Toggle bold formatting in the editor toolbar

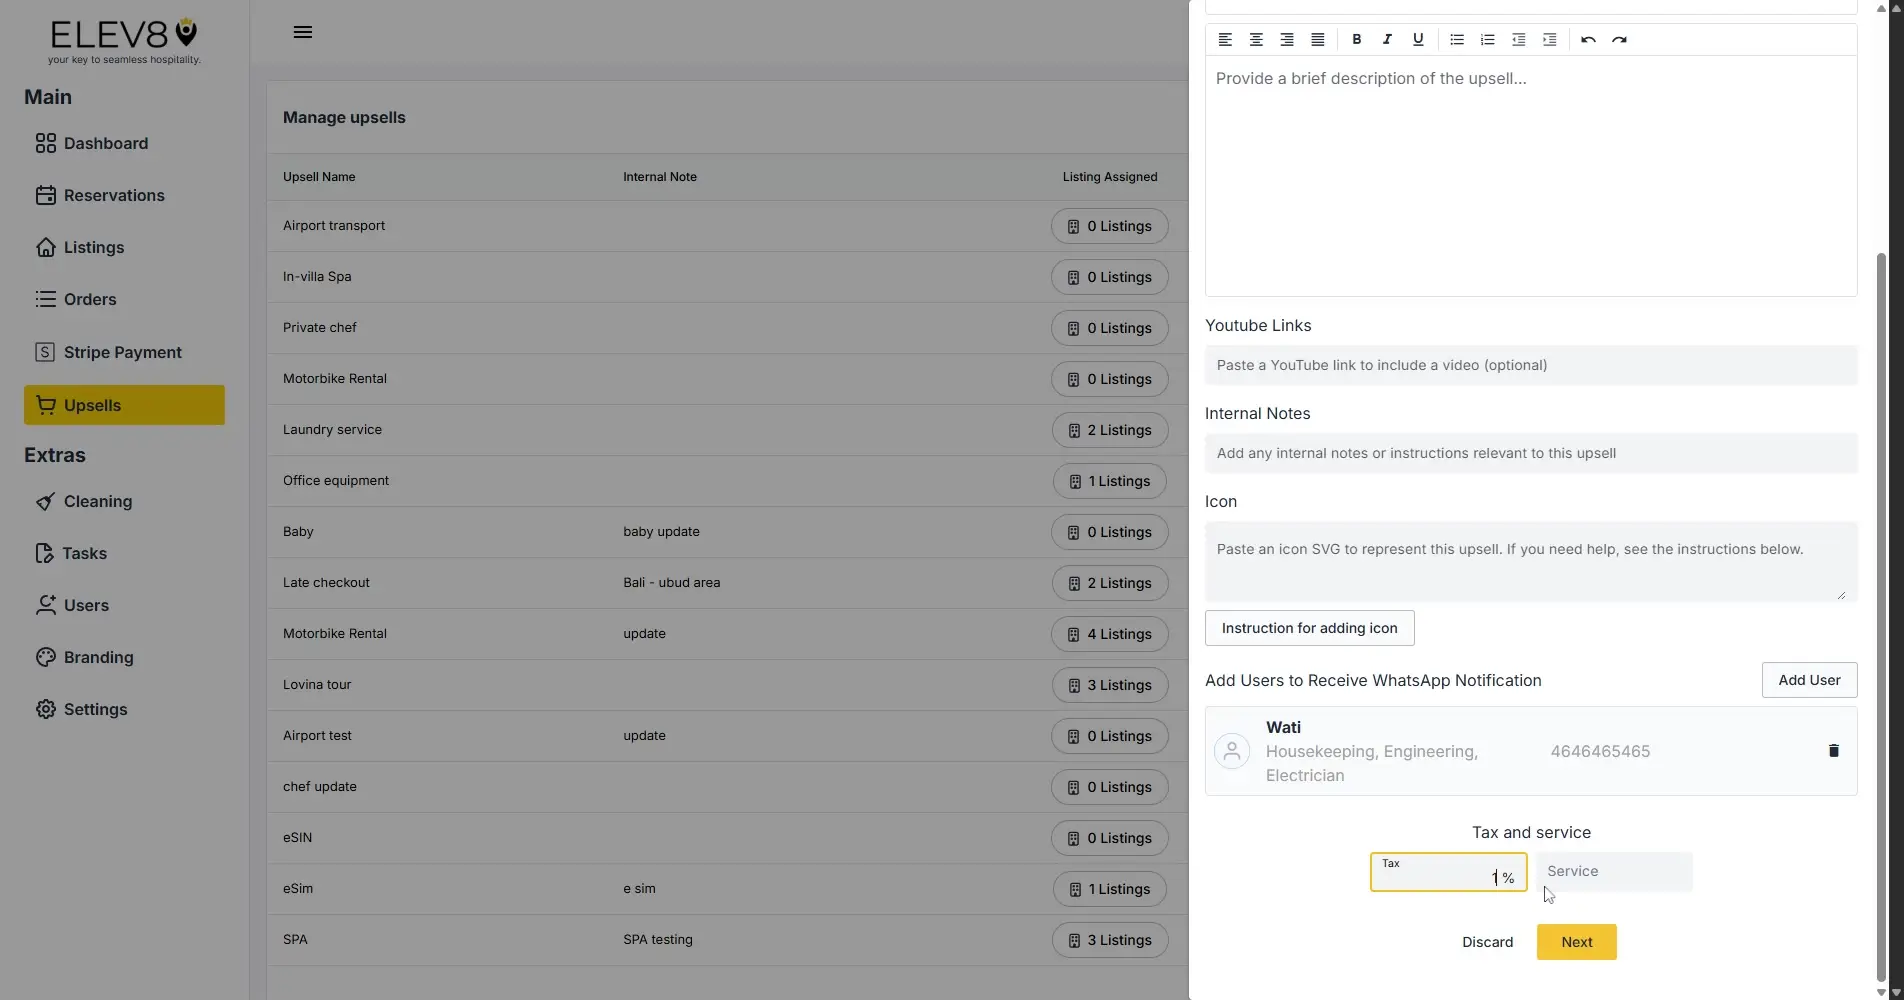pyautogui.click(x=1357, y=39)
